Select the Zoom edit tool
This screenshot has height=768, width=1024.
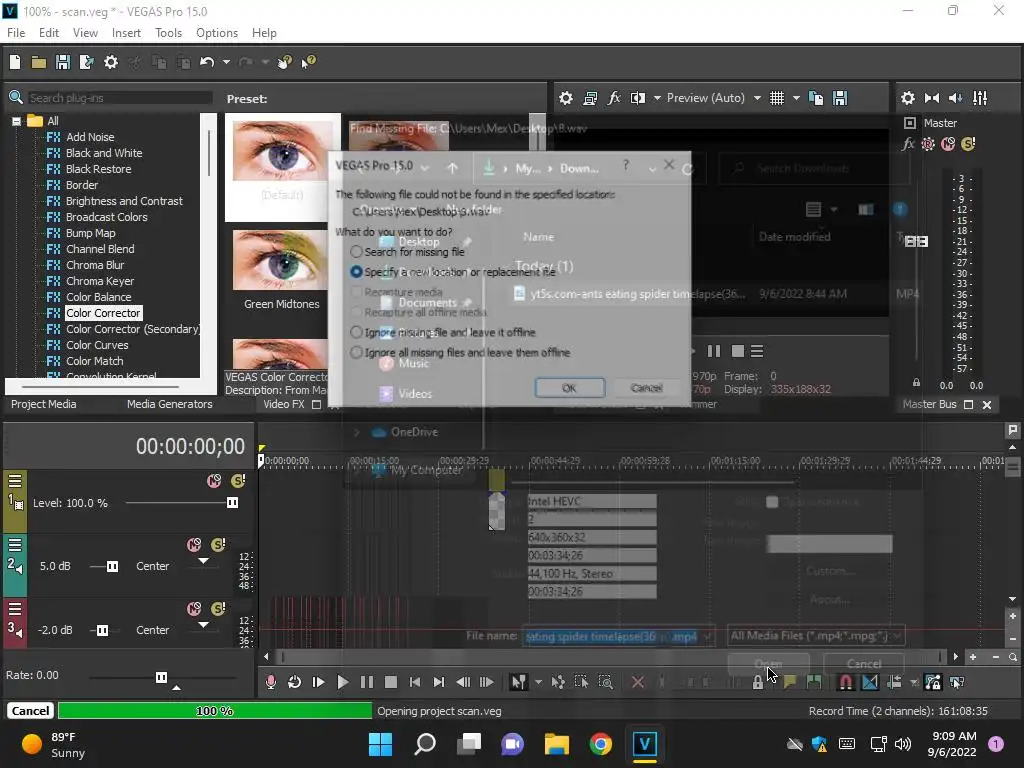(x=606, y=682)
